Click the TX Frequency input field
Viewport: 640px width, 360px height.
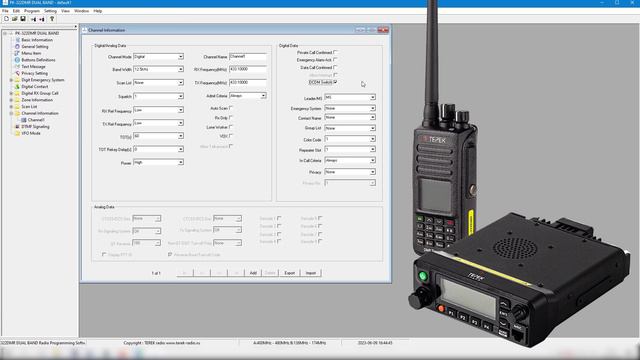(x=248, y=82)
